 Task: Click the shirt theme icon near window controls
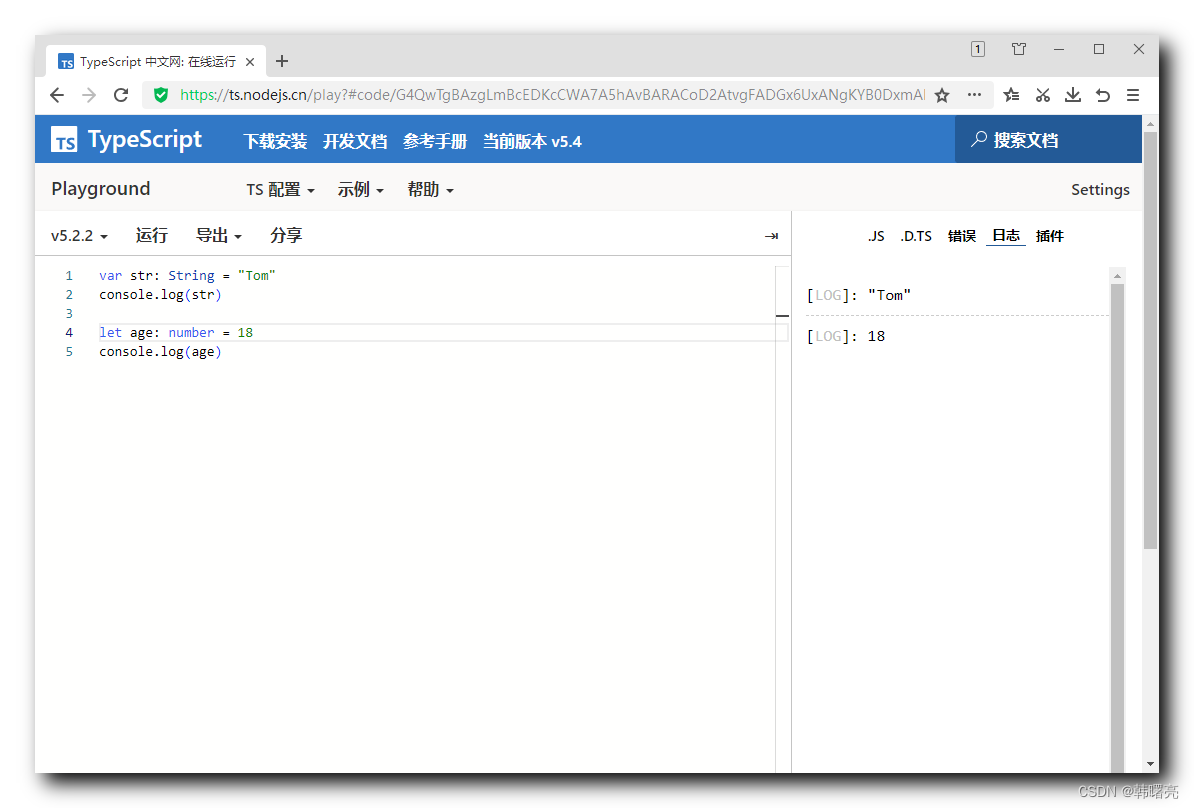[1019, 48]
